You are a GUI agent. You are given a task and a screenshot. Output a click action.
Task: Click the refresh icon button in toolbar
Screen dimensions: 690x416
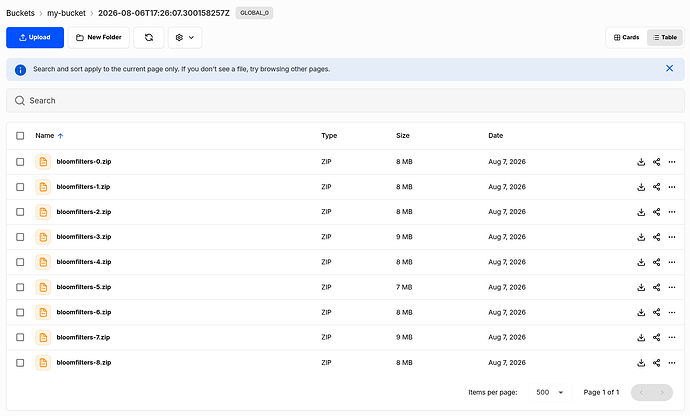(x=149, y=37)
